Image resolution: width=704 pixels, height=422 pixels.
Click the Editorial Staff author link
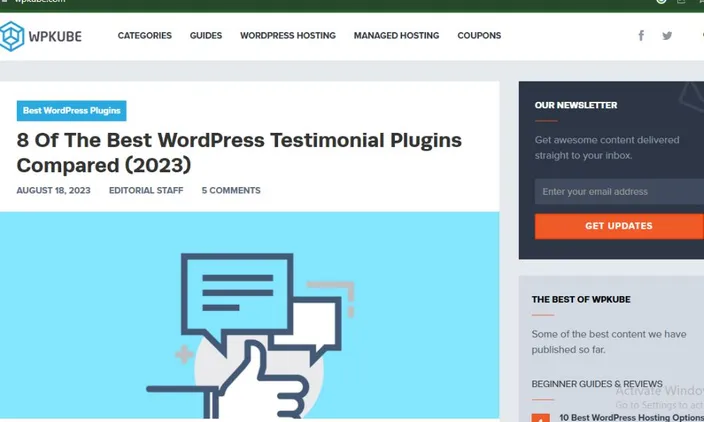(x=146, y=190)
